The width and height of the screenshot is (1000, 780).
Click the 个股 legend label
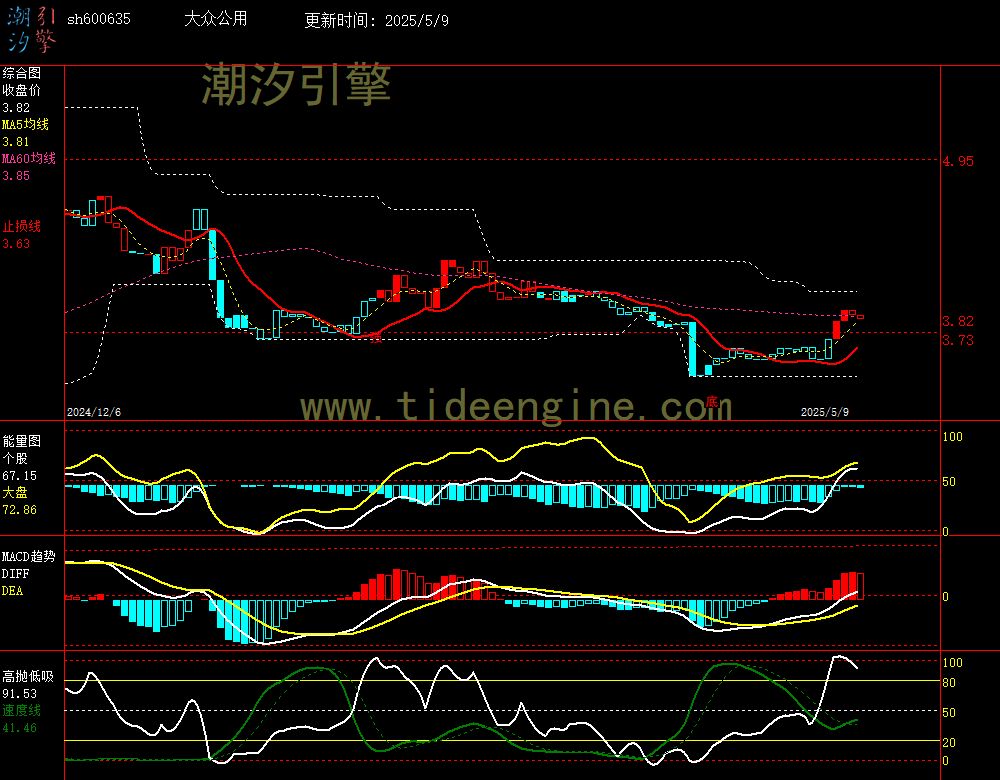[15, 459]
